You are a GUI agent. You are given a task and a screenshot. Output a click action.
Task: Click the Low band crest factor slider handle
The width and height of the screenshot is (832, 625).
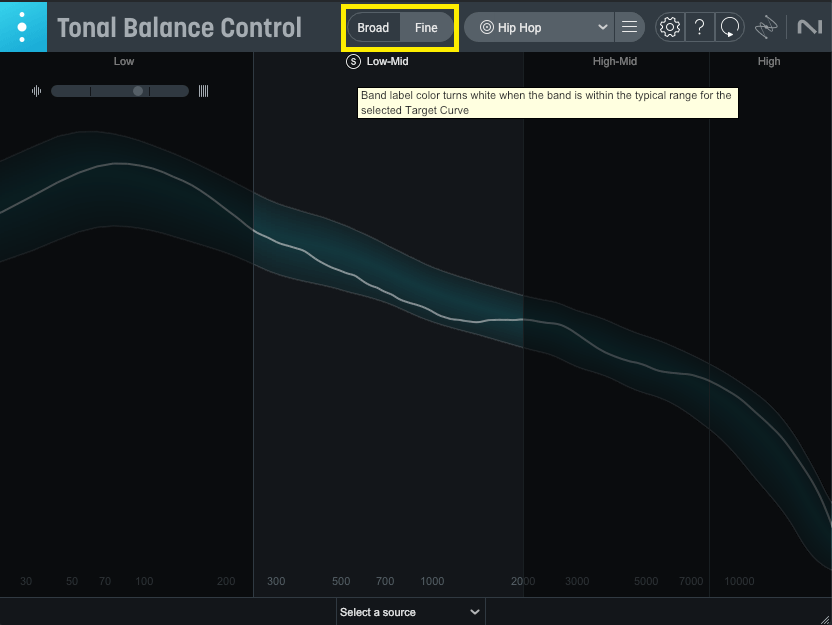click(138, 91)
